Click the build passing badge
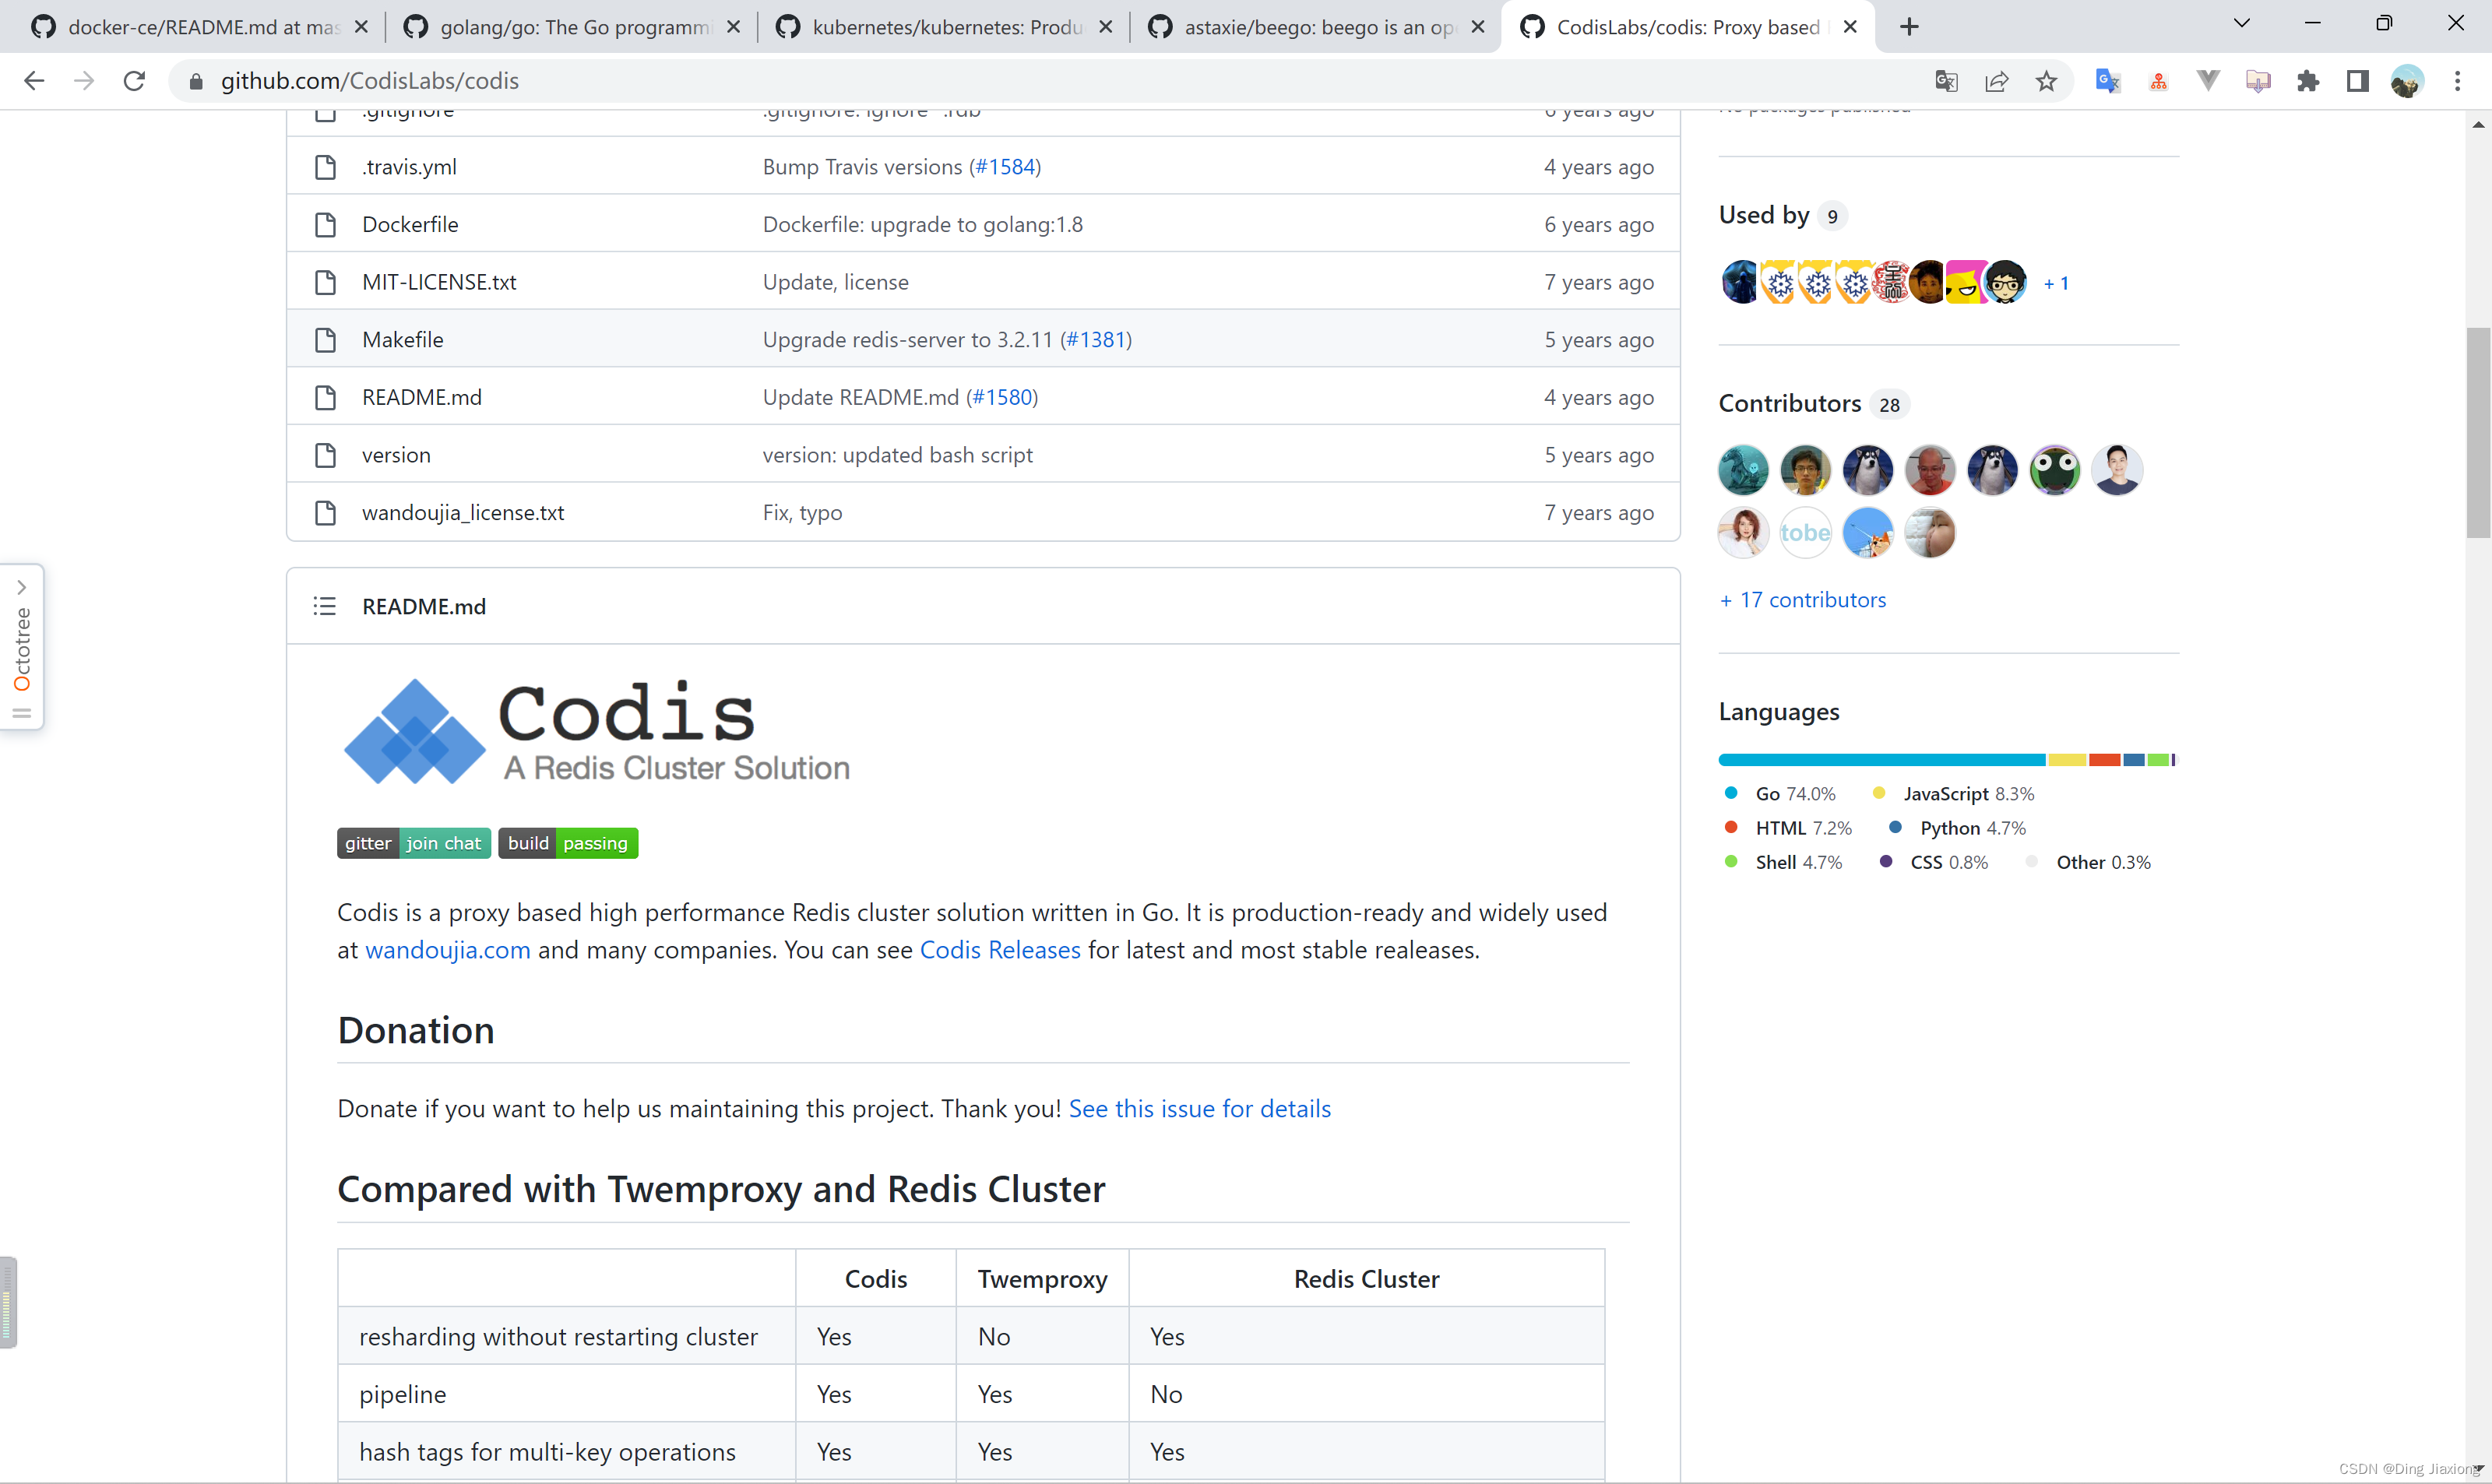The width and height of the screenshot is (2492, 1484). pos(568,843)
